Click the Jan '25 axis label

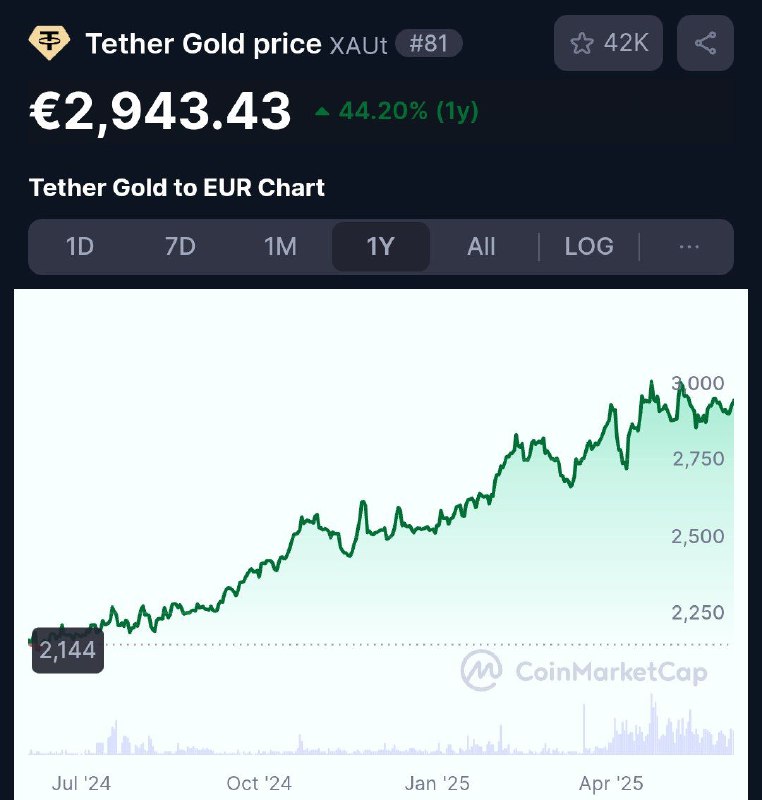tap(437, 783)
